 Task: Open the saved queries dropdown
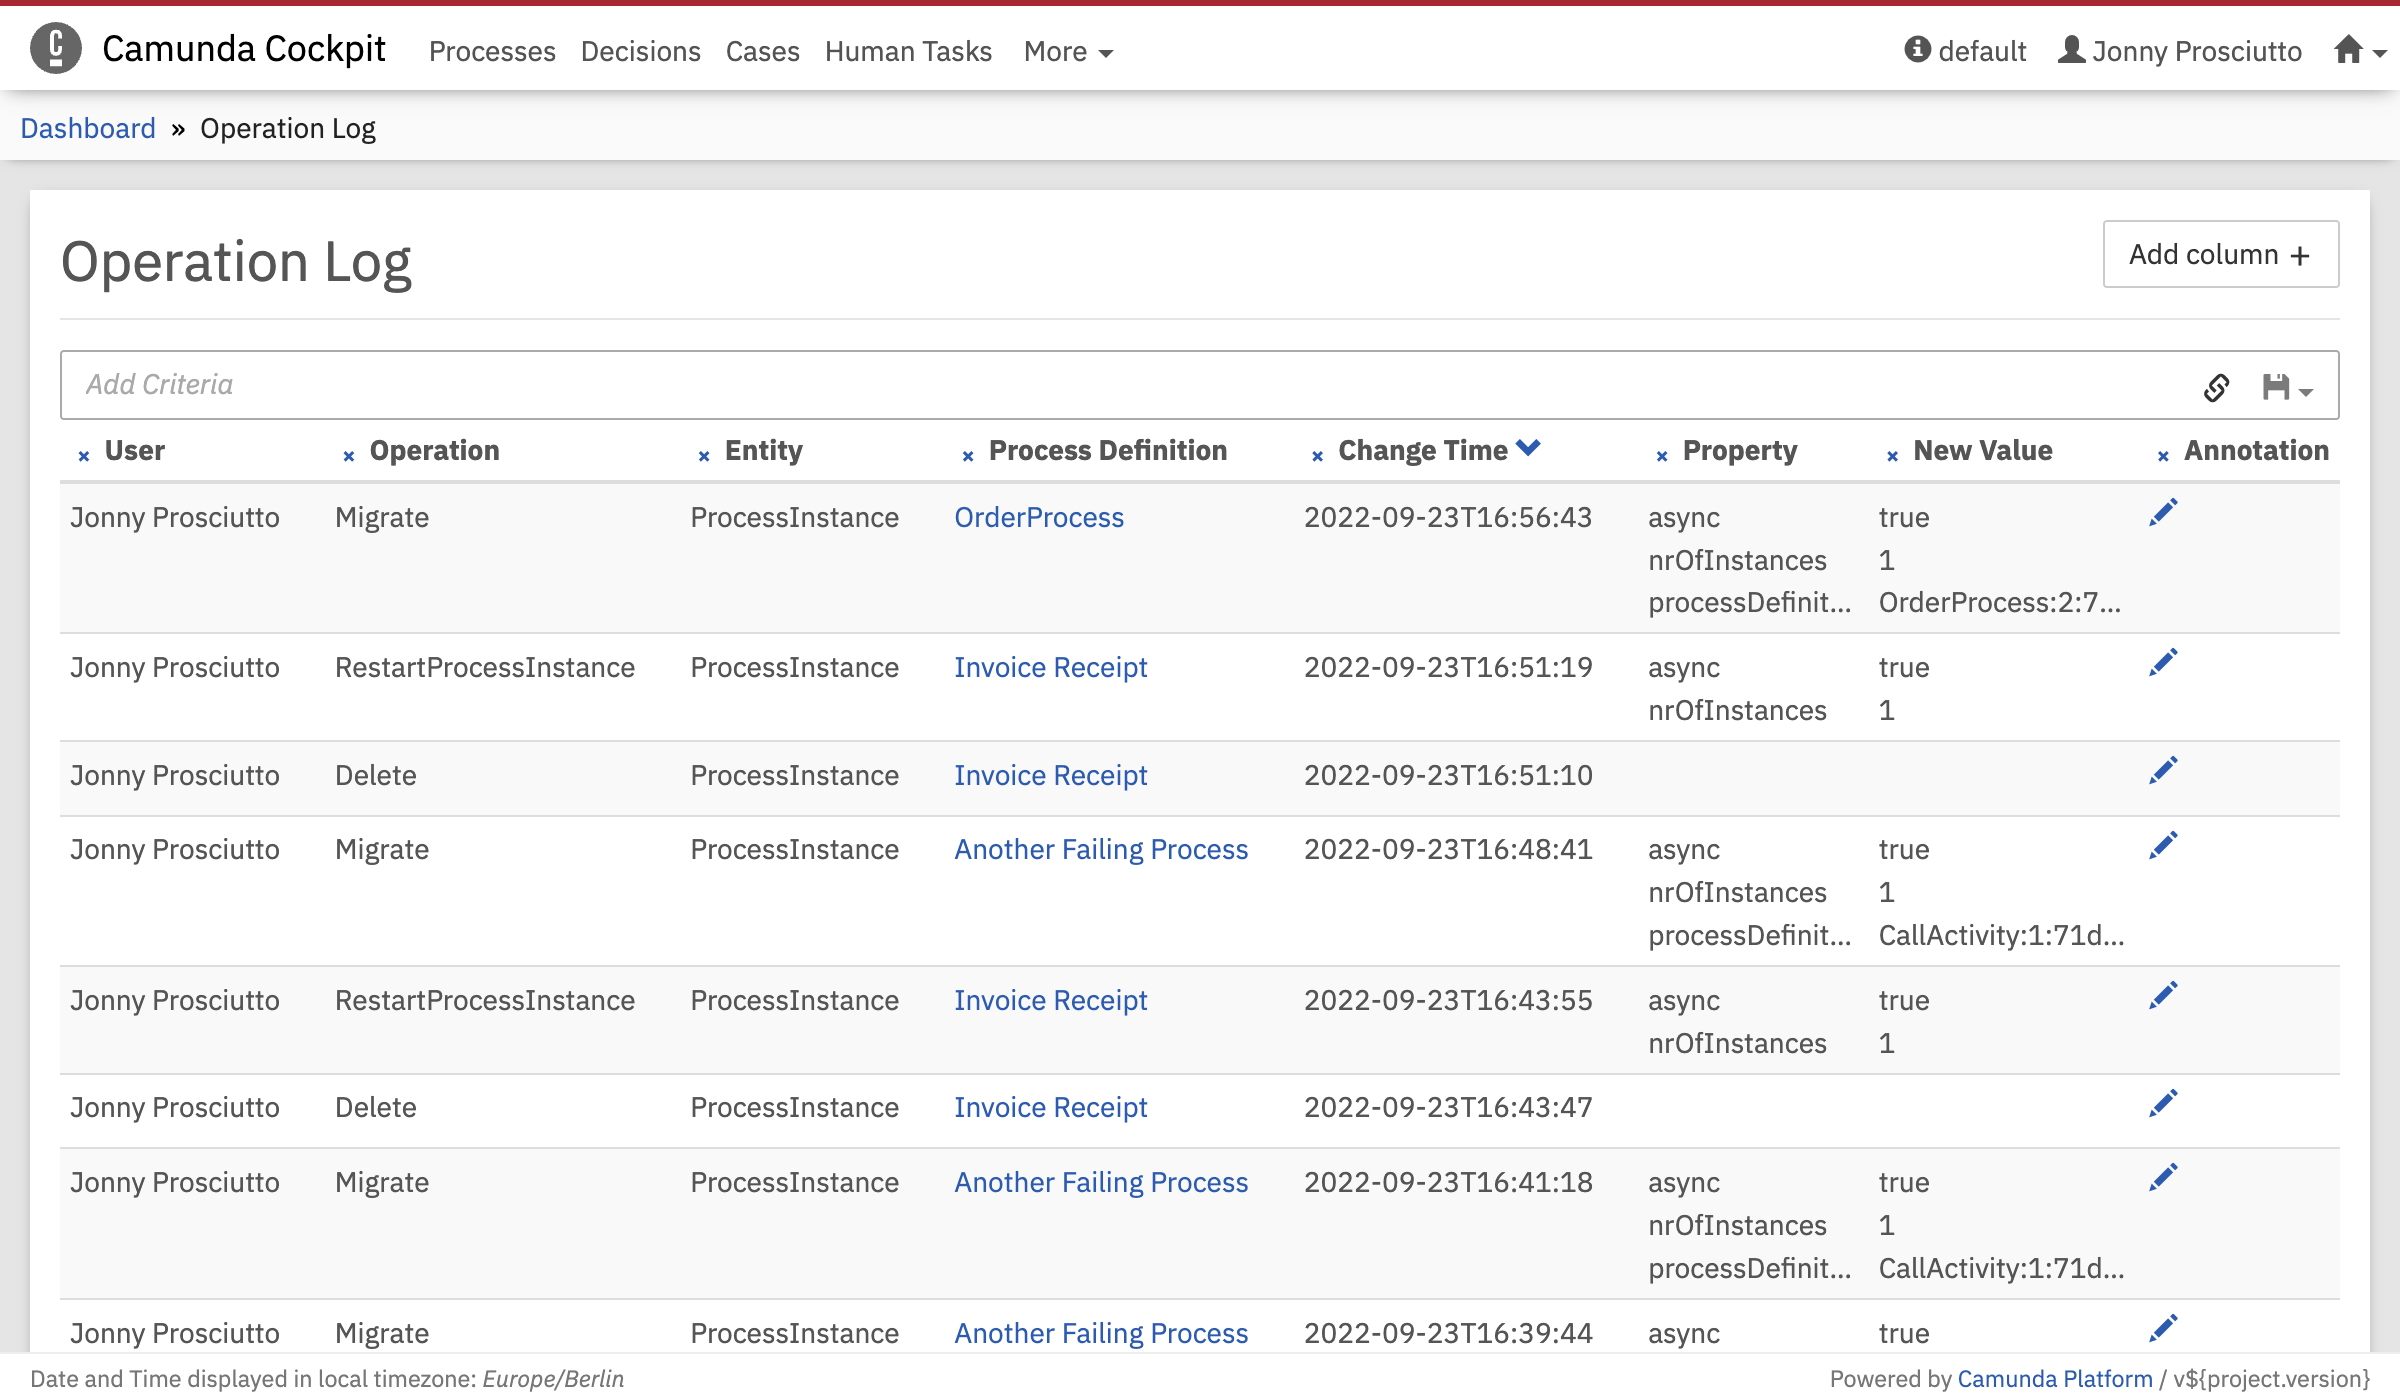tap(2287, 387)
